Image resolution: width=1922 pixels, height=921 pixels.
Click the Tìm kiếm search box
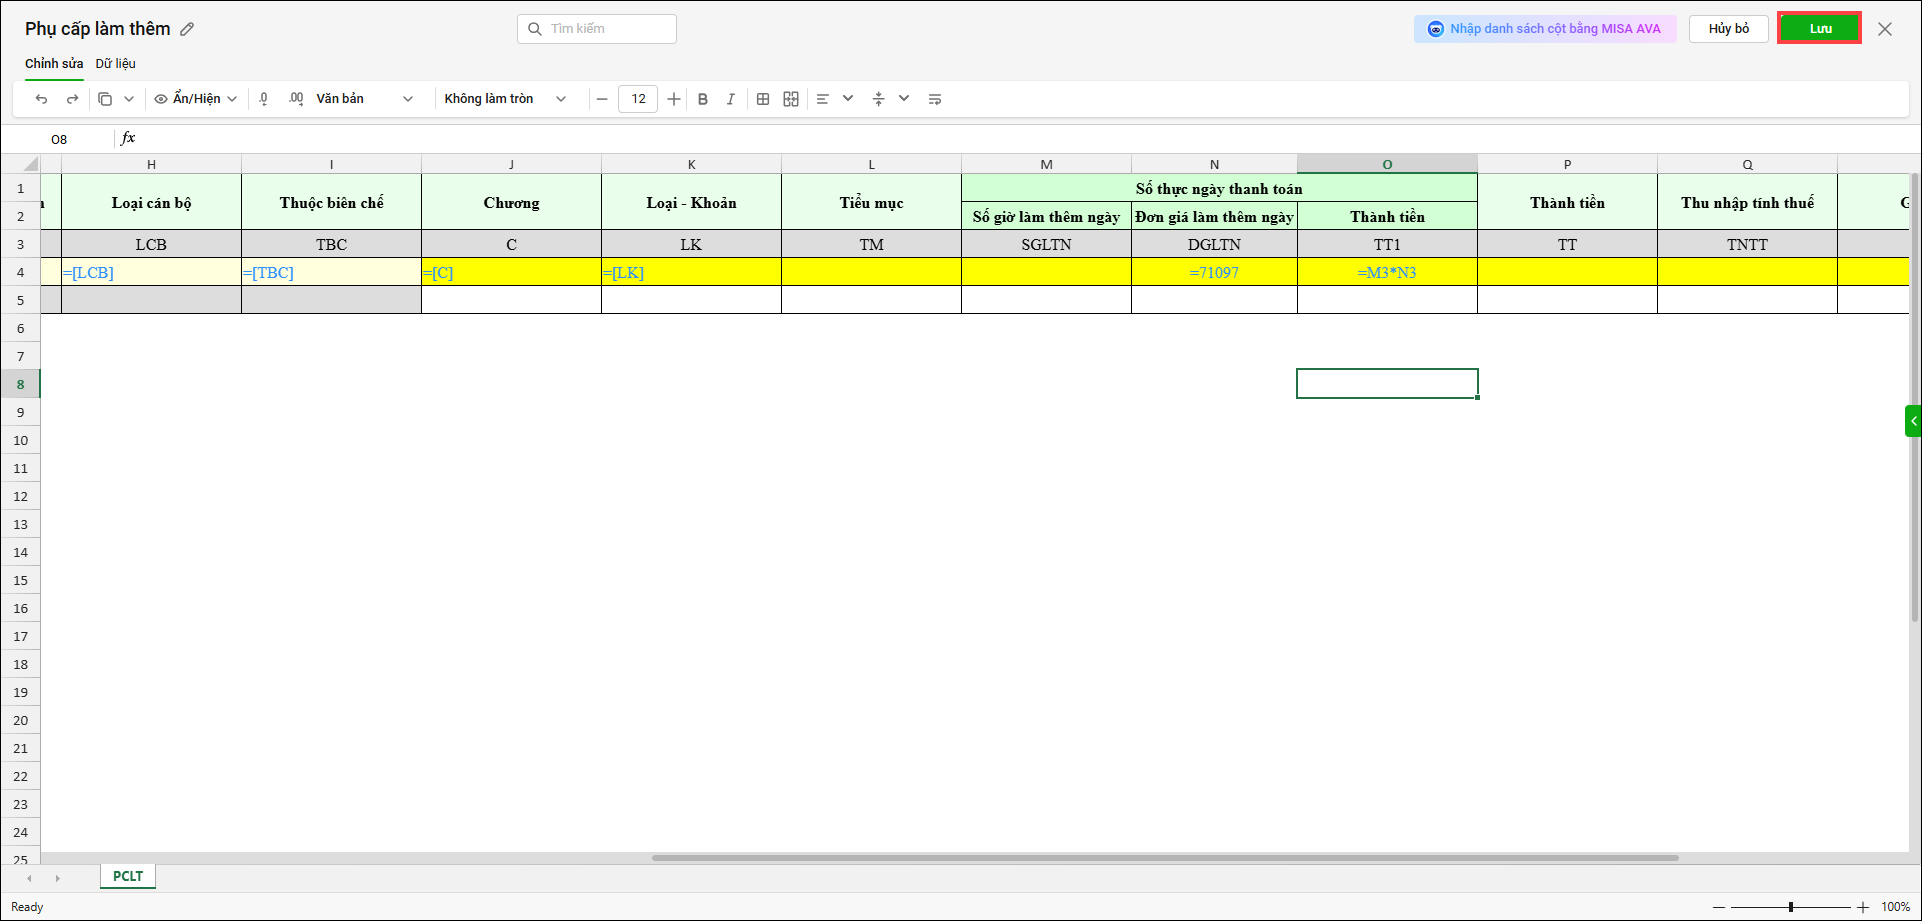(597, 29)
